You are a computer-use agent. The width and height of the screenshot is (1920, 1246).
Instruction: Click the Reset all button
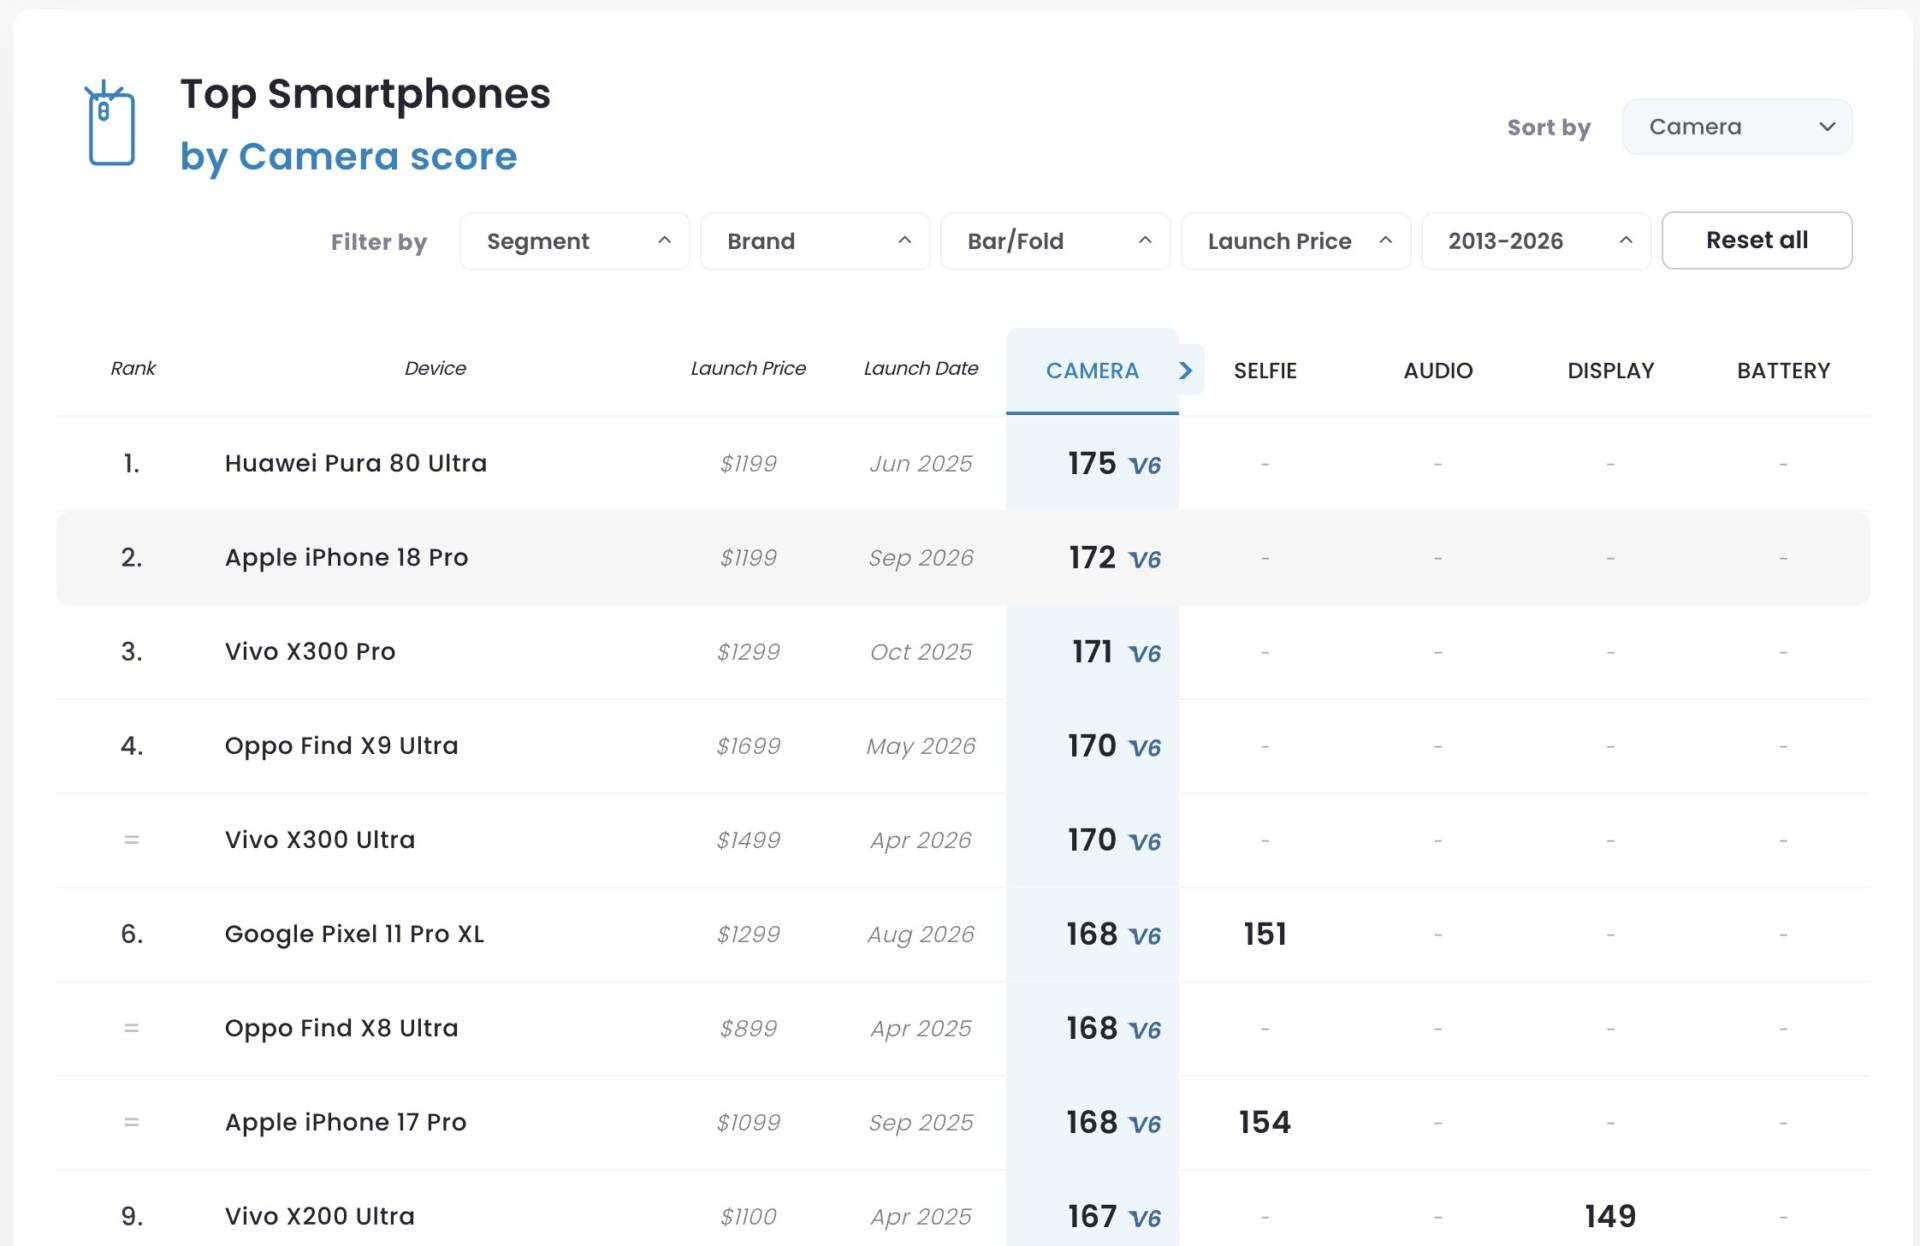[x=1757, y=240]
